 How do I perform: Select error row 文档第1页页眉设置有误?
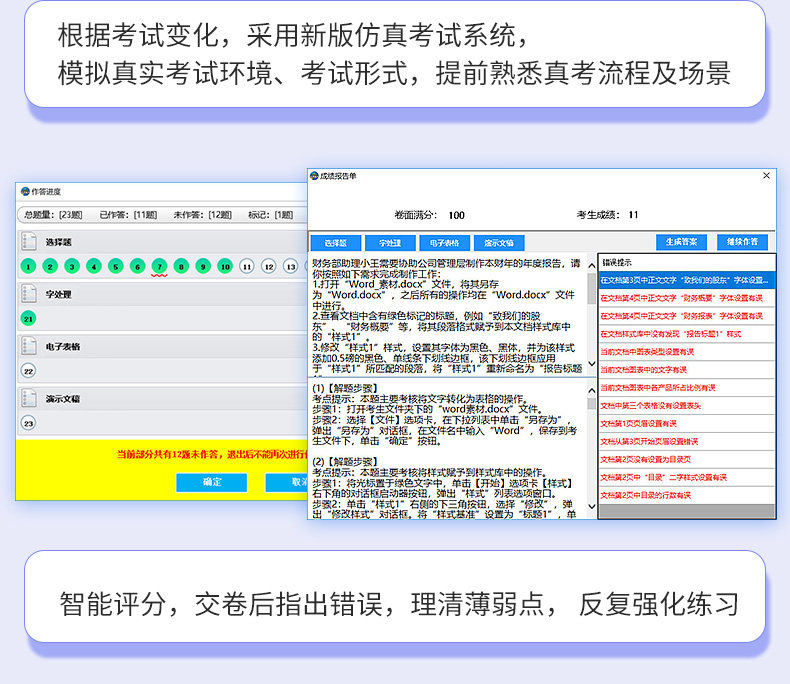[x=686, y=424]
